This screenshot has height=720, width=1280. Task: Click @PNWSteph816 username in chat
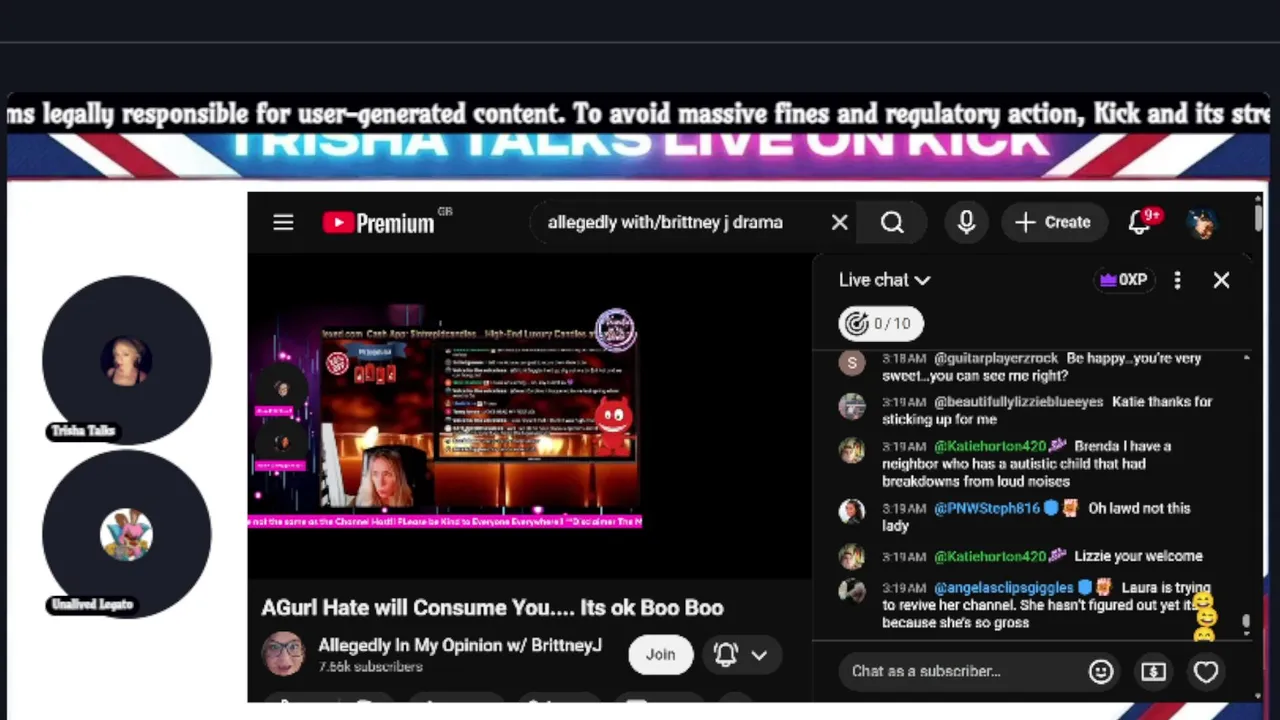coord(987,508)
